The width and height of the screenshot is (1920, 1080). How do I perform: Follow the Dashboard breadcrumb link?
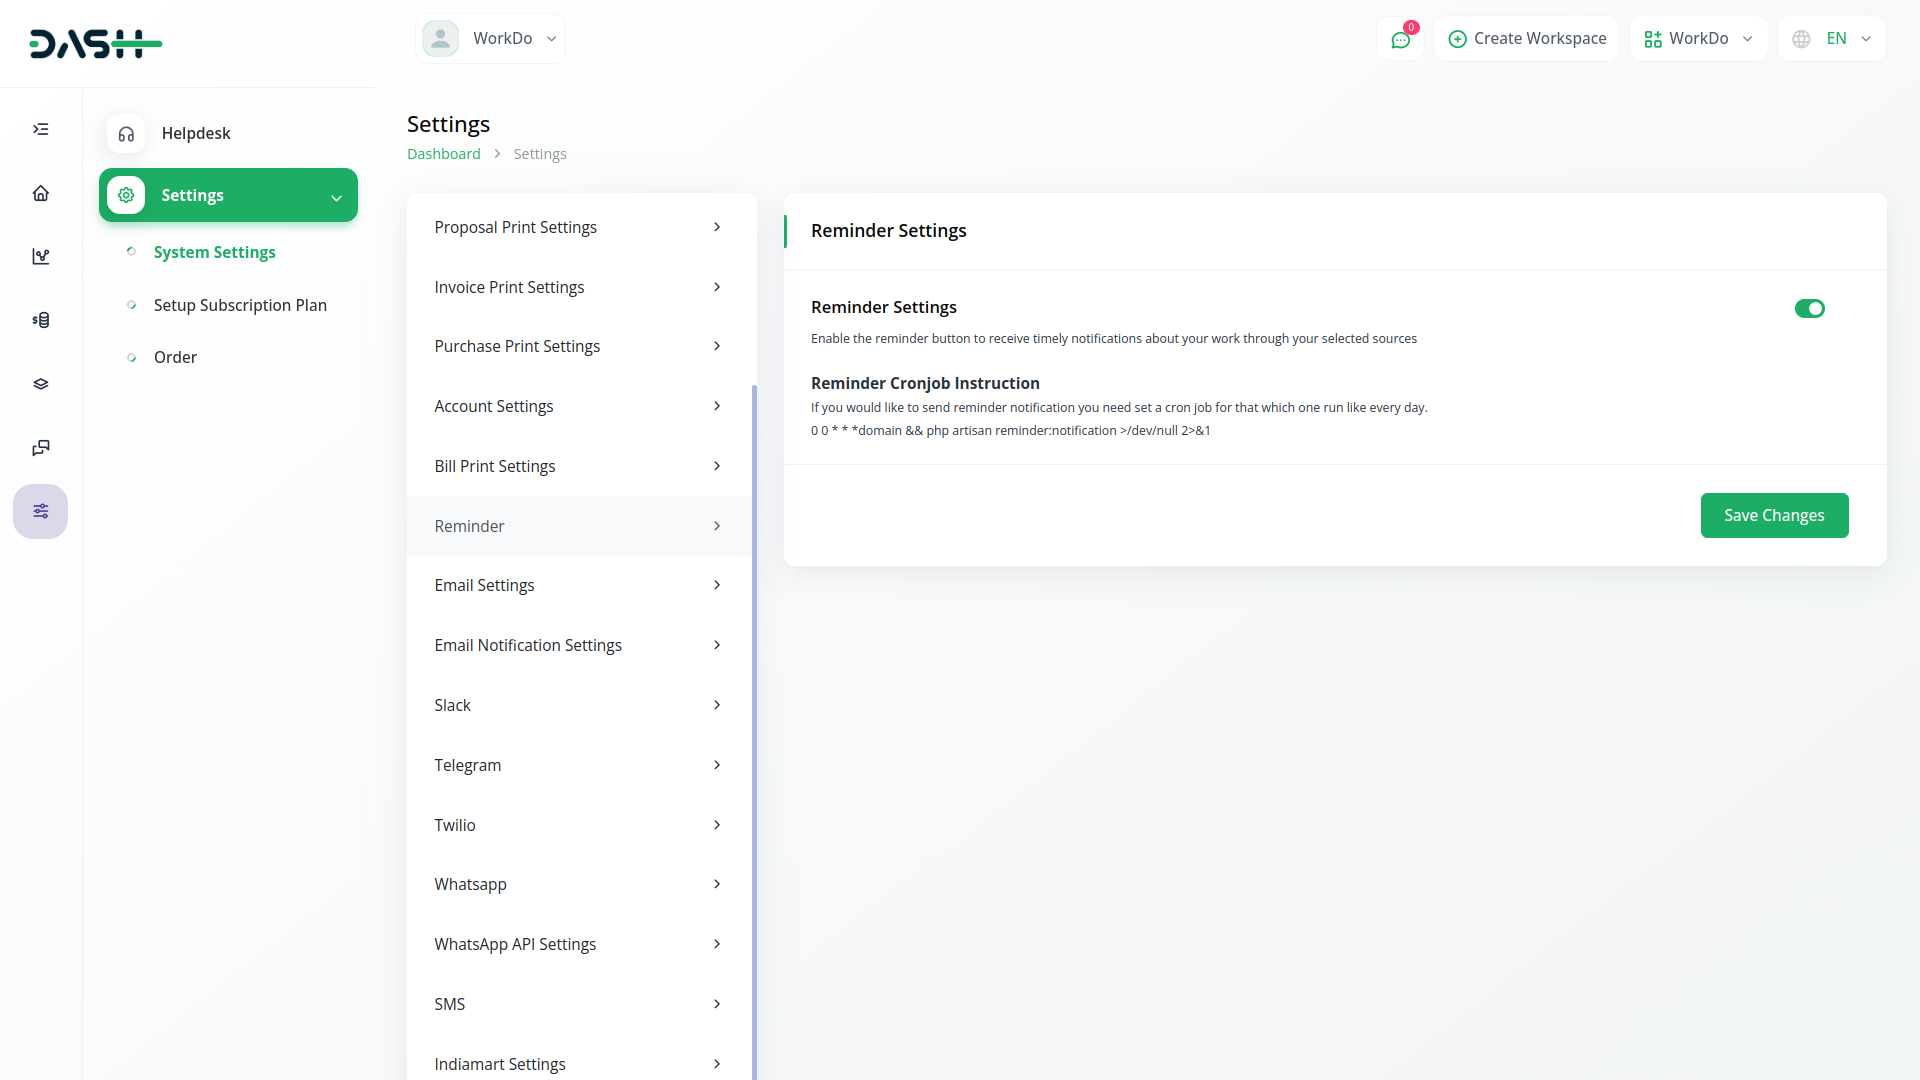[x=443, y=154]
